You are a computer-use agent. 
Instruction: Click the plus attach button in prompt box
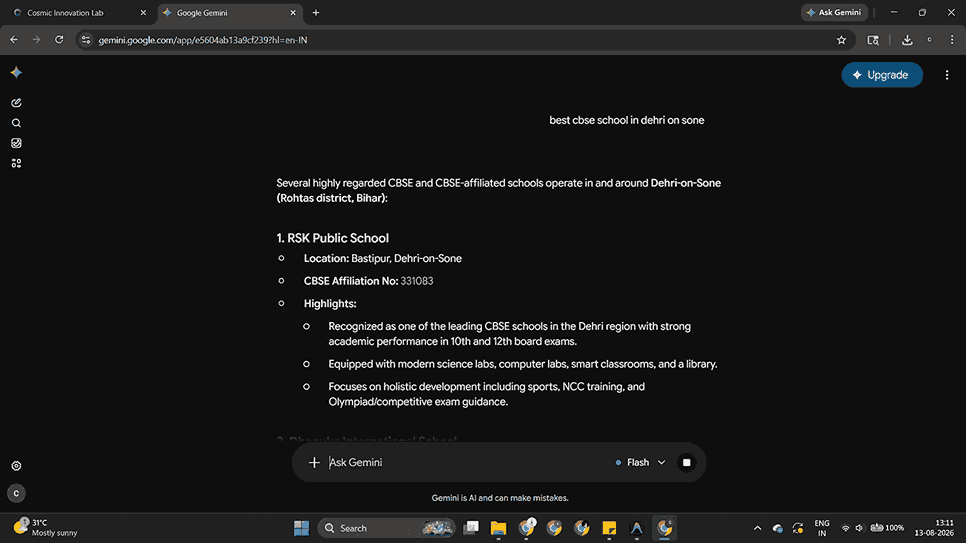[x=314, y=462]
